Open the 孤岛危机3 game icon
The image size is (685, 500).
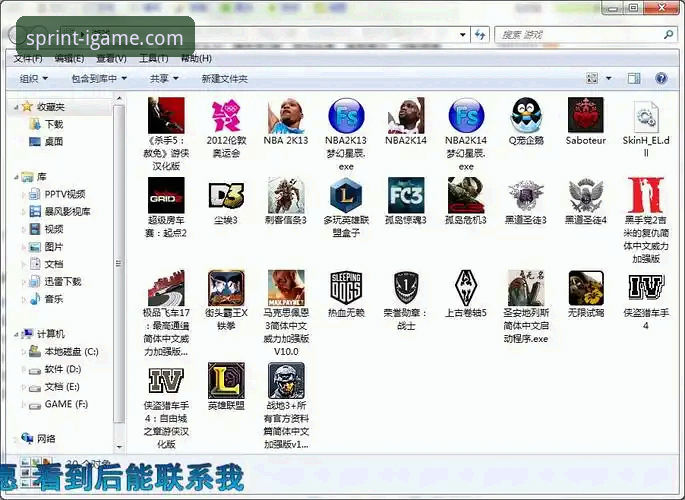pyautogui.click(x=466, y=195)
